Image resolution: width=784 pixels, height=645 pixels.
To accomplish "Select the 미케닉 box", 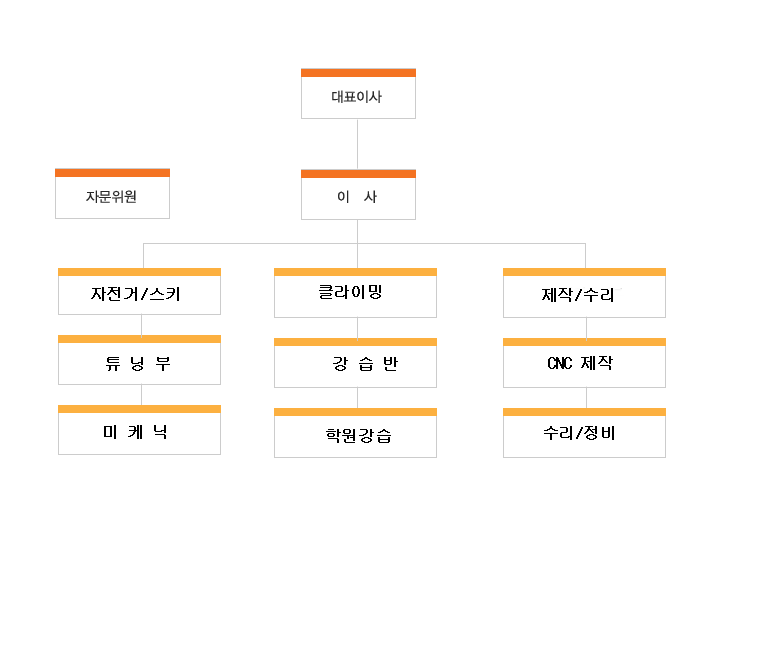I will [140, 430].
